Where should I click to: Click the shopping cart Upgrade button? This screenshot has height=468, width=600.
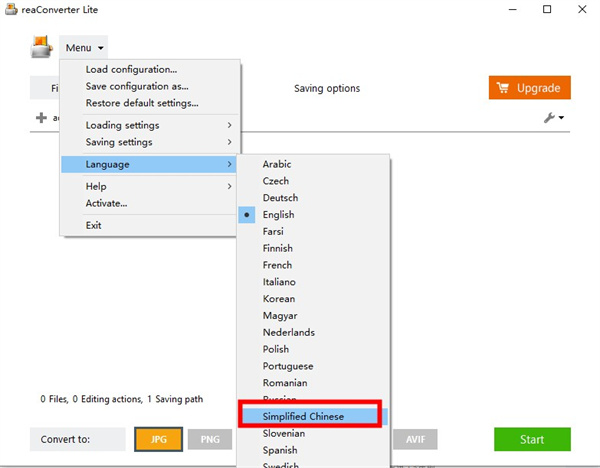(530, 88)
